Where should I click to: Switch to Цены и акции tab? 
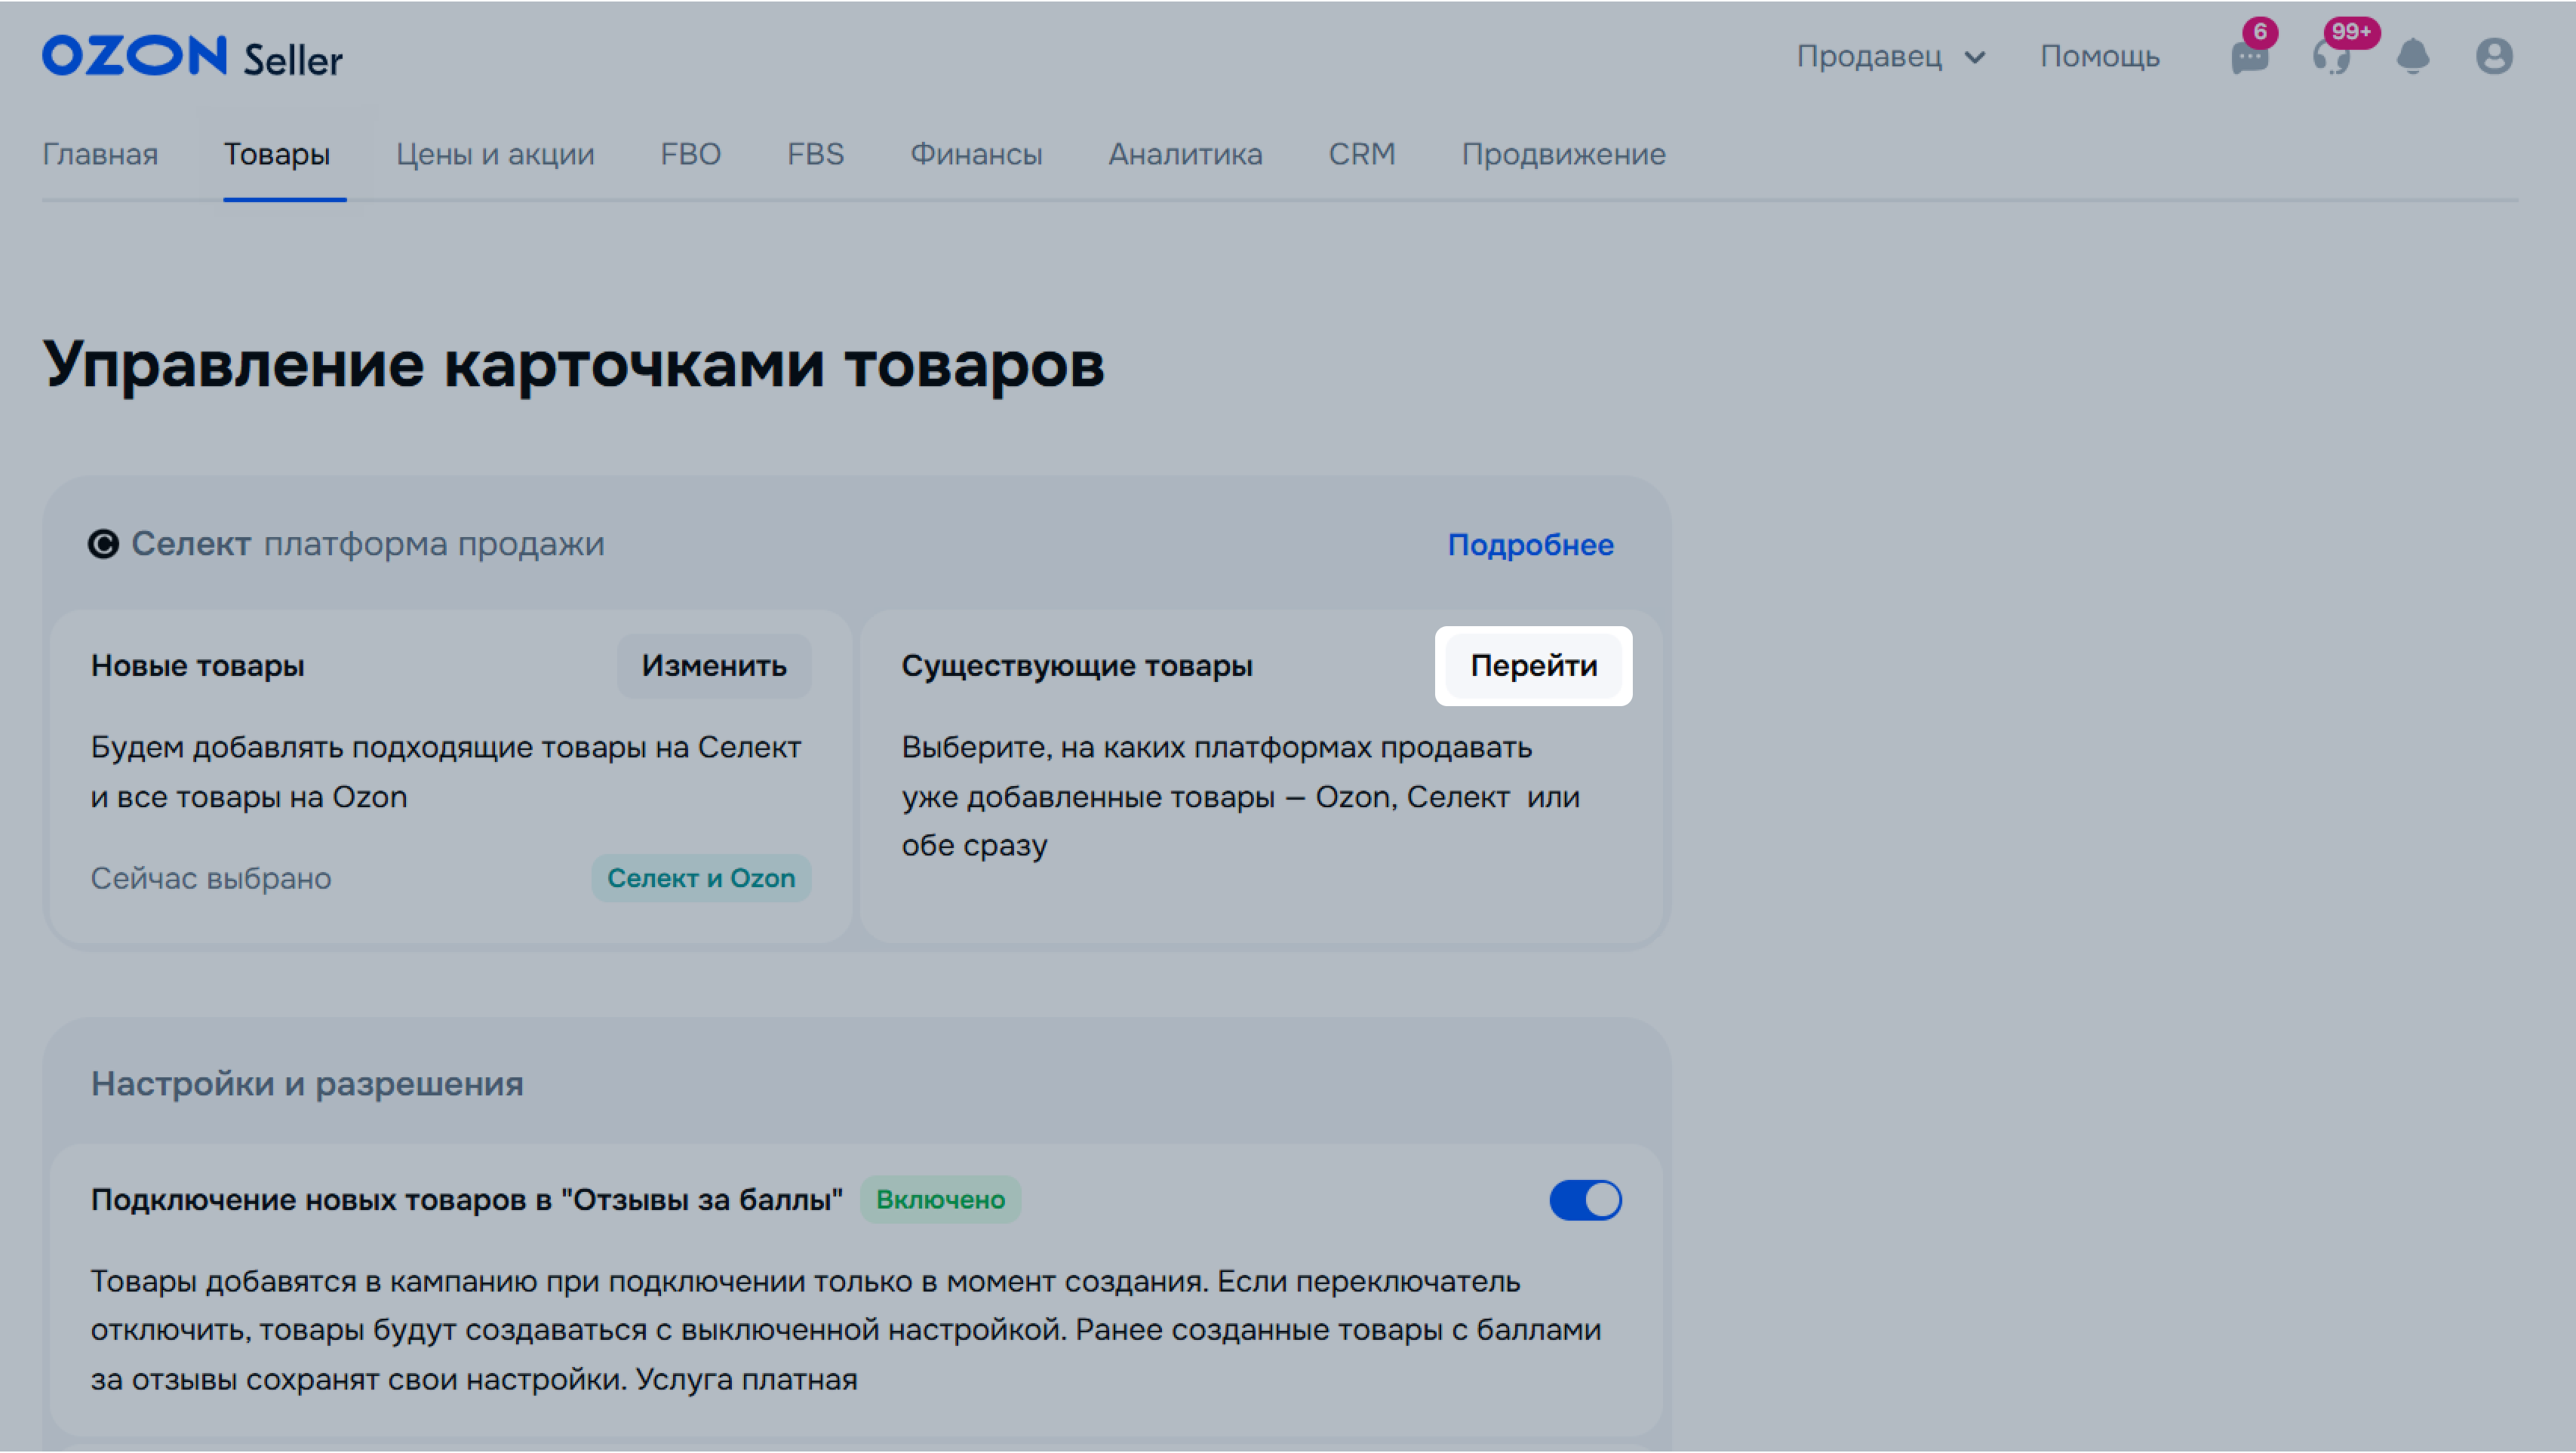click(495, 154)
